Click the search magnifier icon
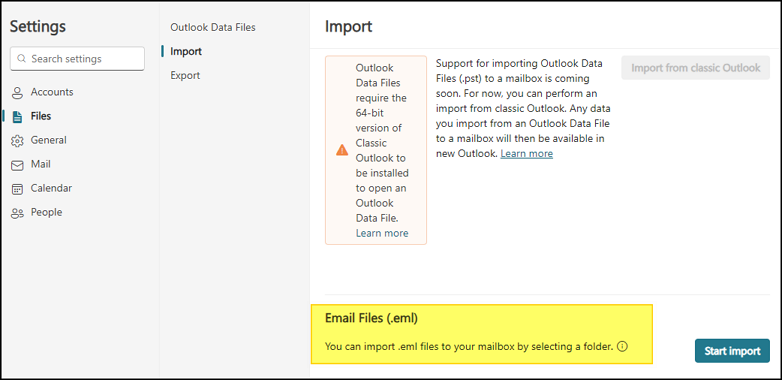 tap(21, 59)
